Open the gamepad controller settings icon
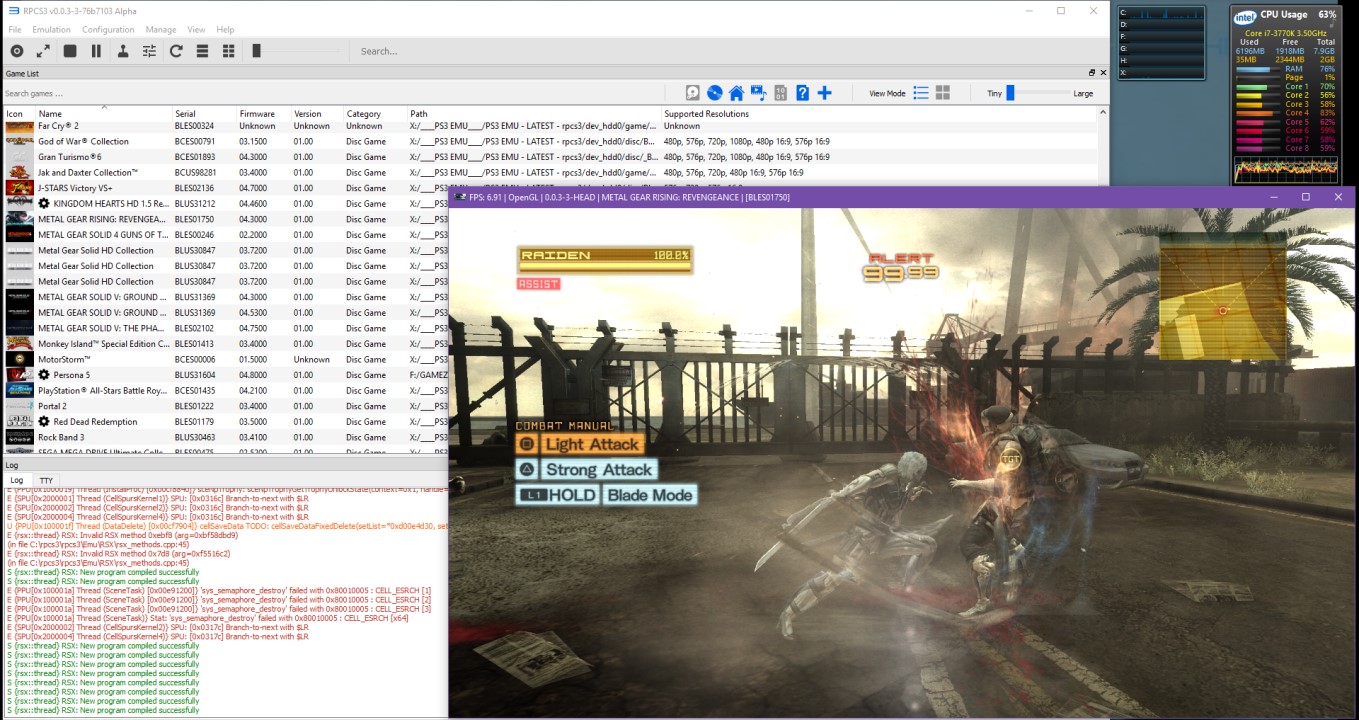This screenshot has height=720, width=1359. [123, 51]
